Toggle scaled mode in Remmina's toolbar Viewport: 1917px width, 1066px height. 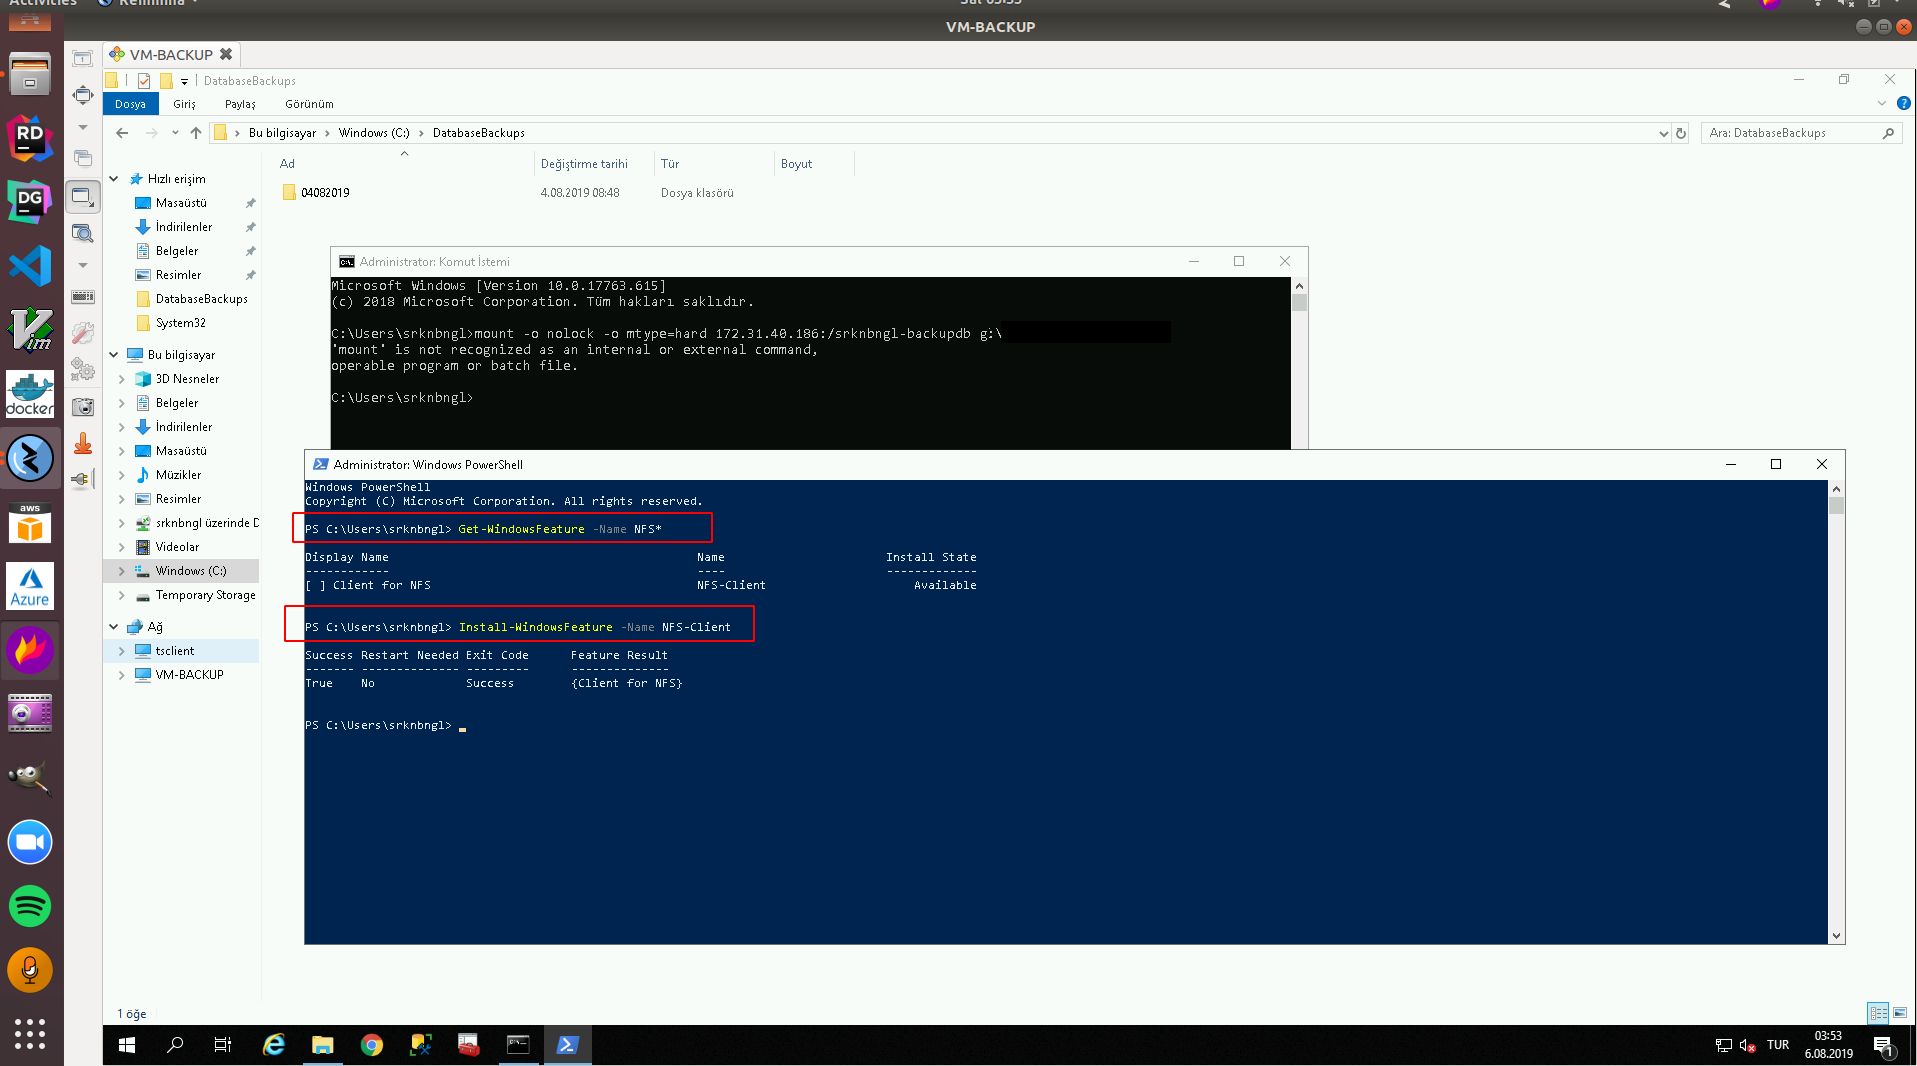tap(83, 198)
